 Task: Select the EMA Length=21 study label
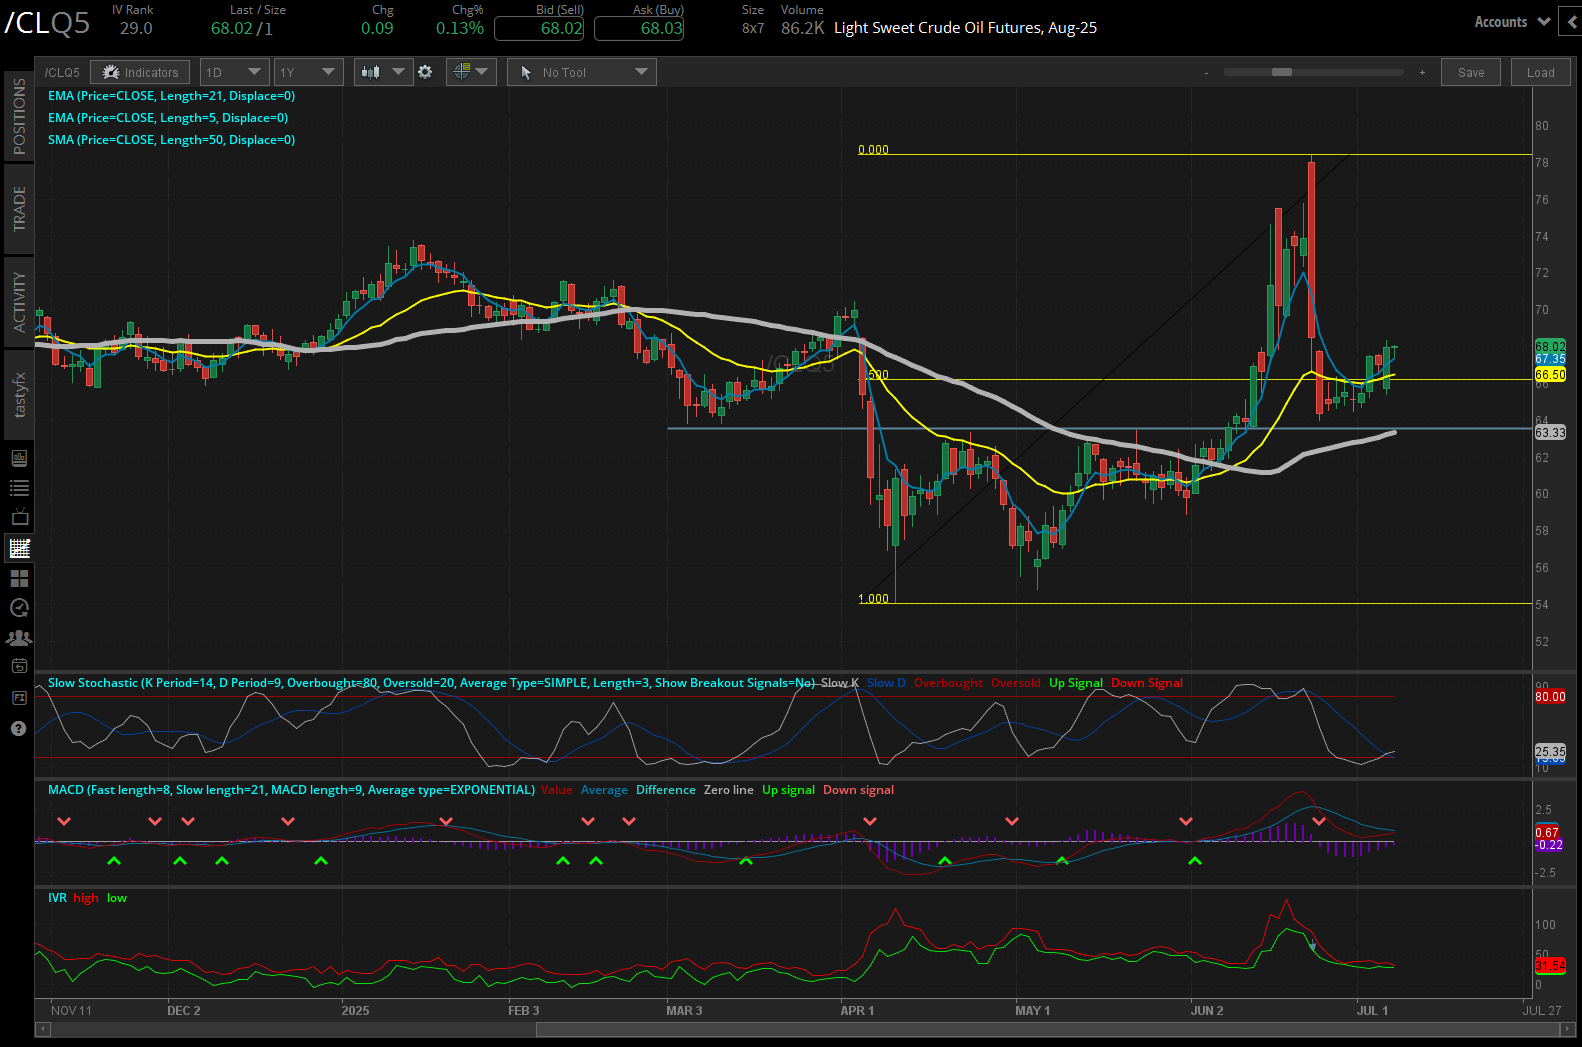[171, 96]
